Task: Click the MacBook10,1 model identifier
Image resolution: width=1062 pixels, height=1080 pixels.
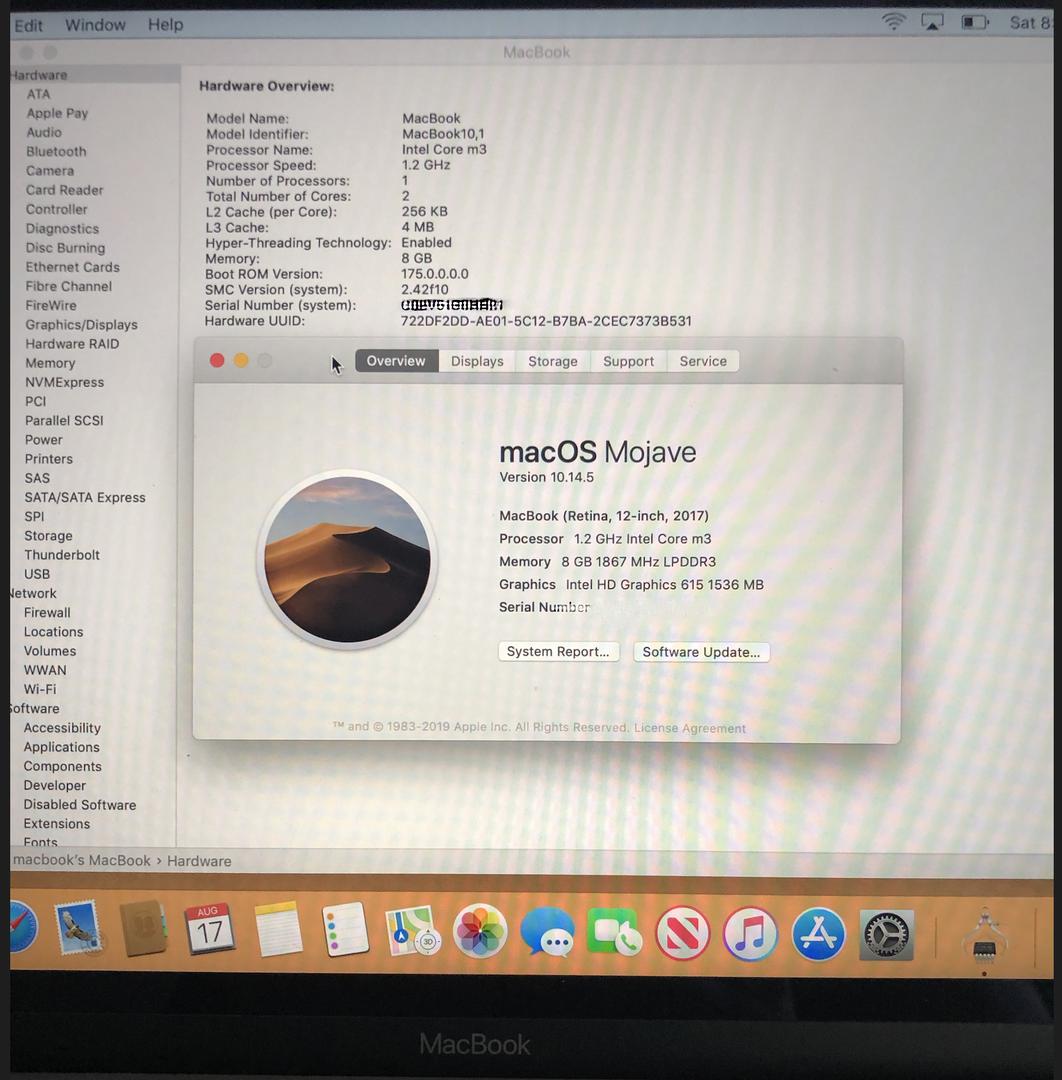Action: (444, 134)
